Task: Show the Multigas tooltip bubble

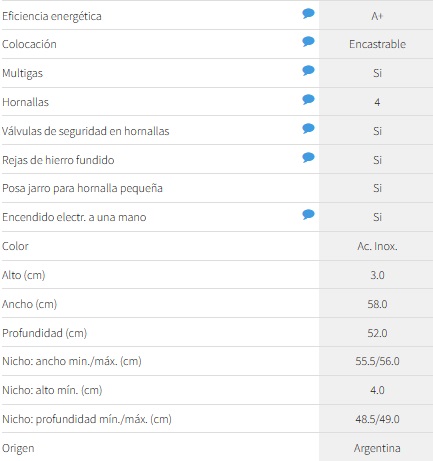Action: click(308, 71)
